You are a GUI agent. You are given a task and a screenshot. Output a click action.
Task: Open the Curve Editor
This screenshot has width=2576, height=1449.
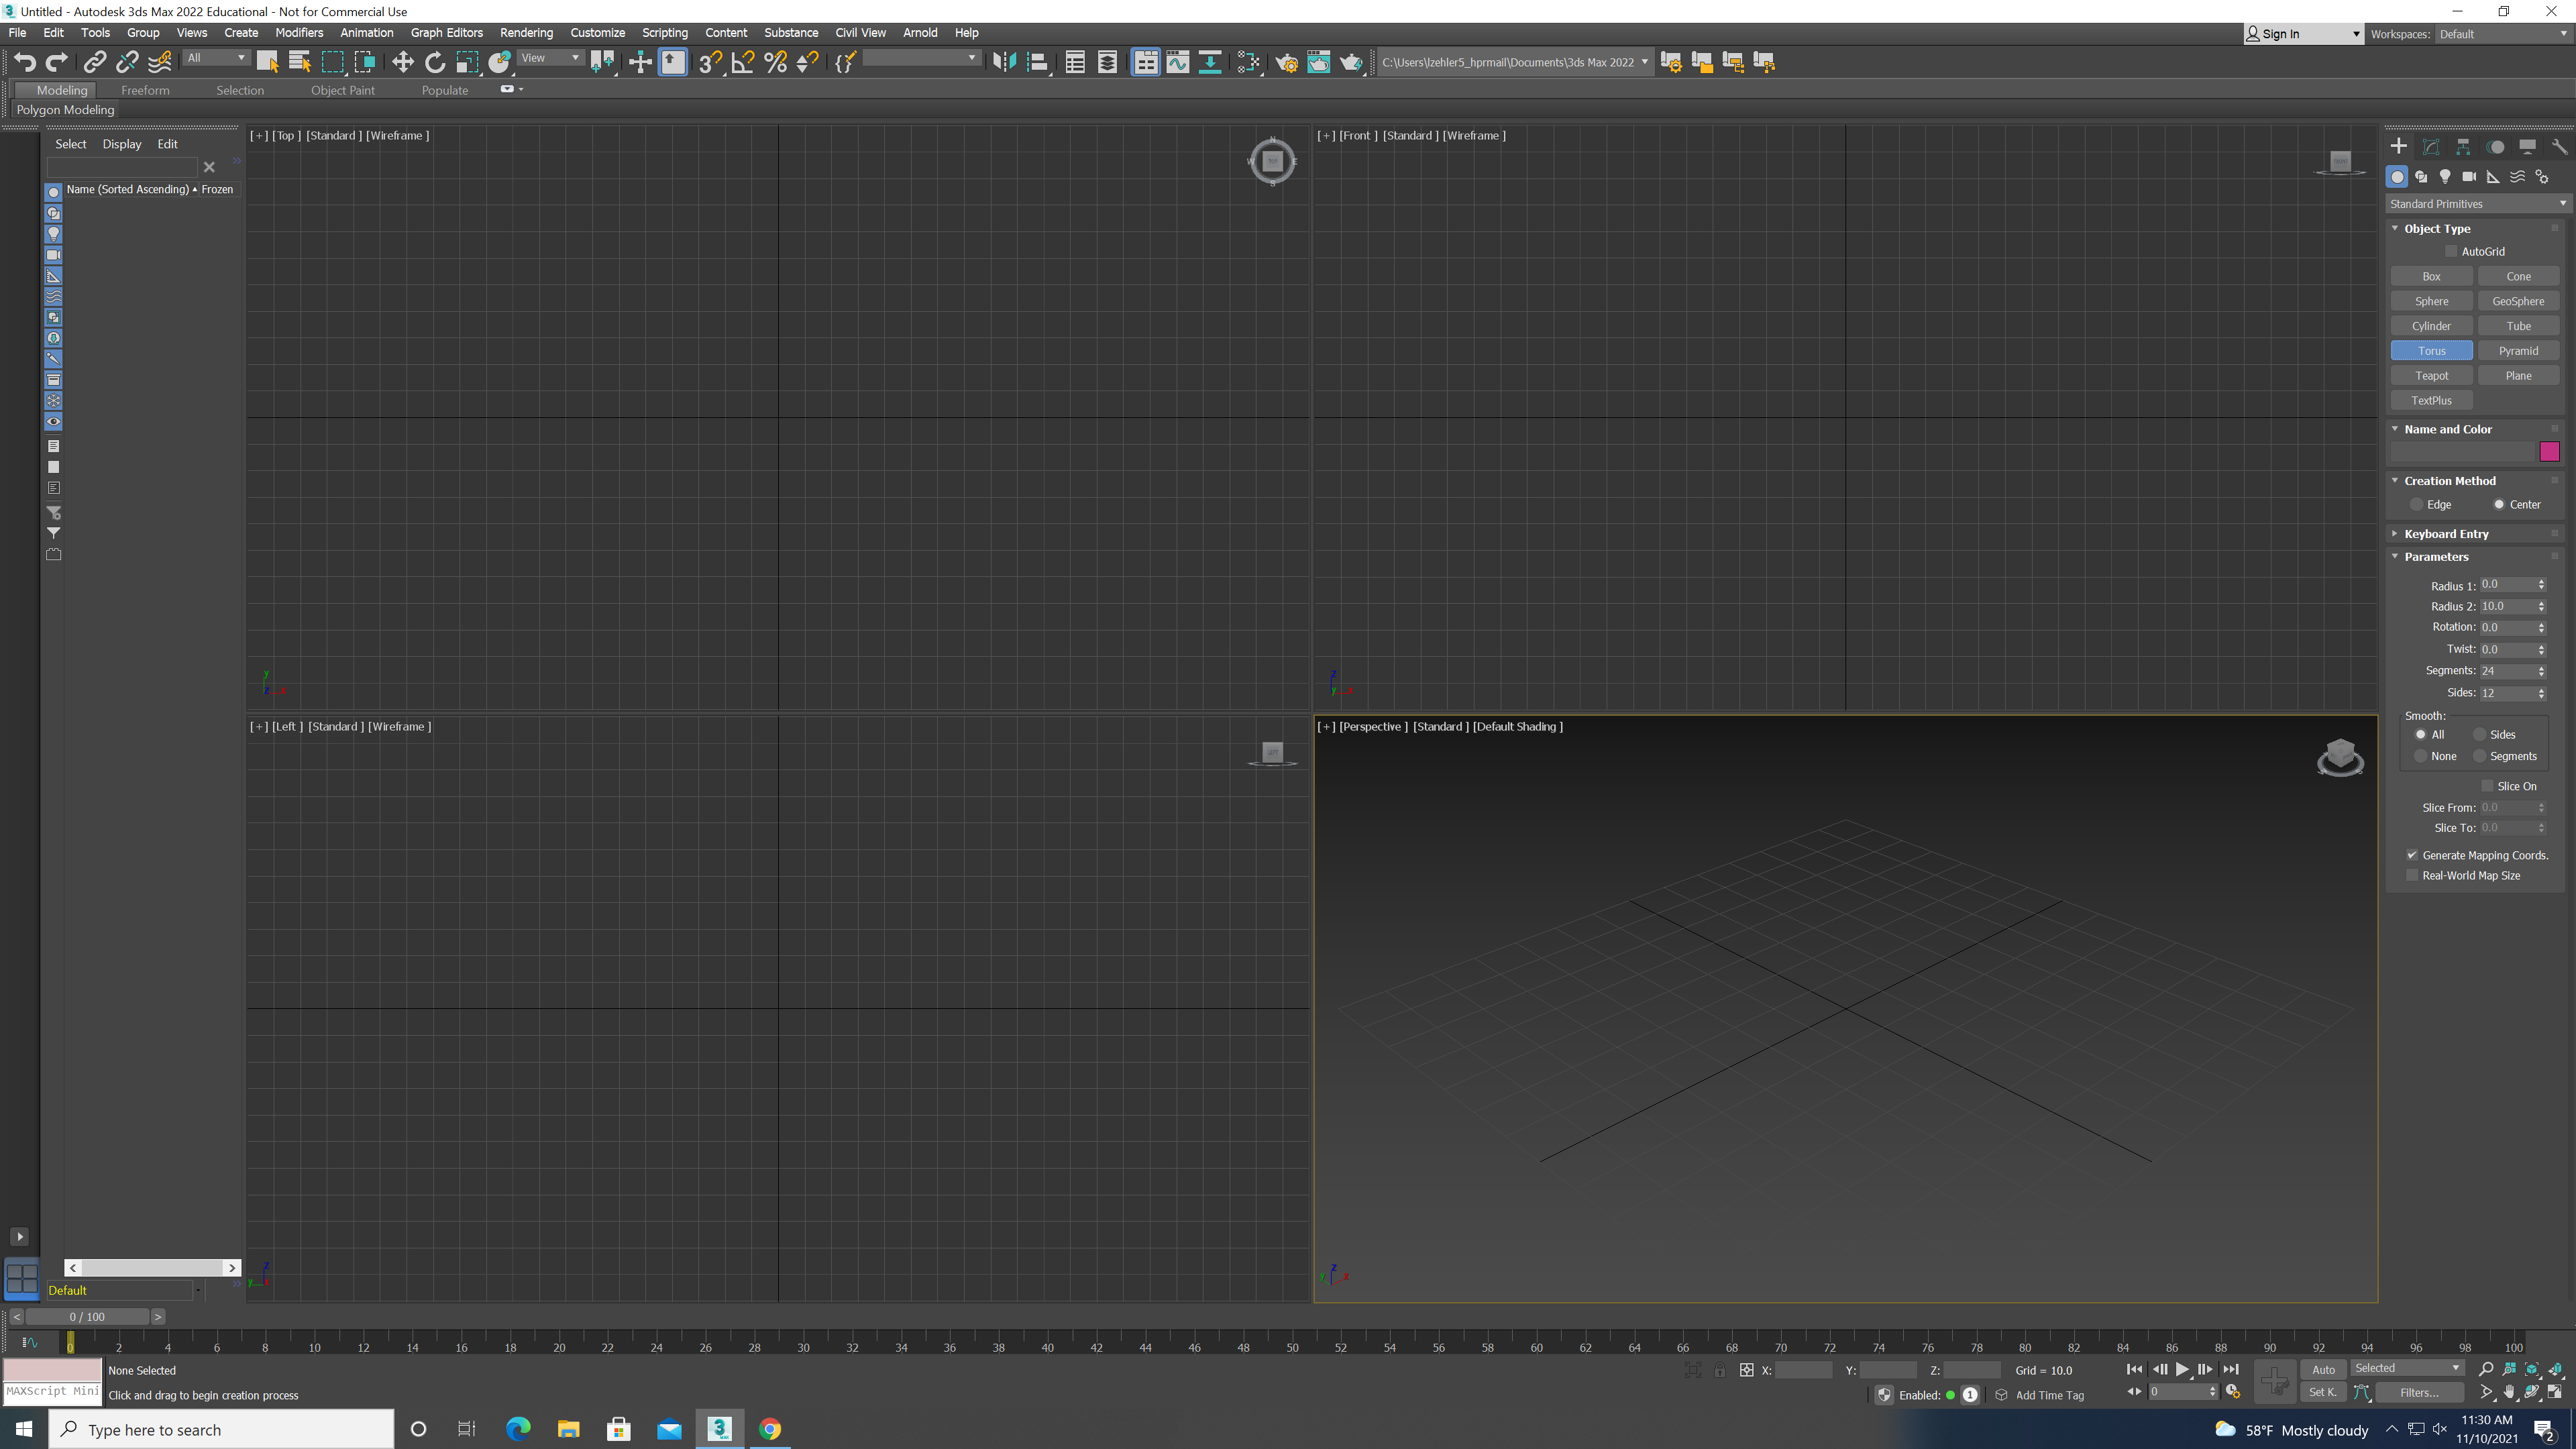(x=1178, y=62)
